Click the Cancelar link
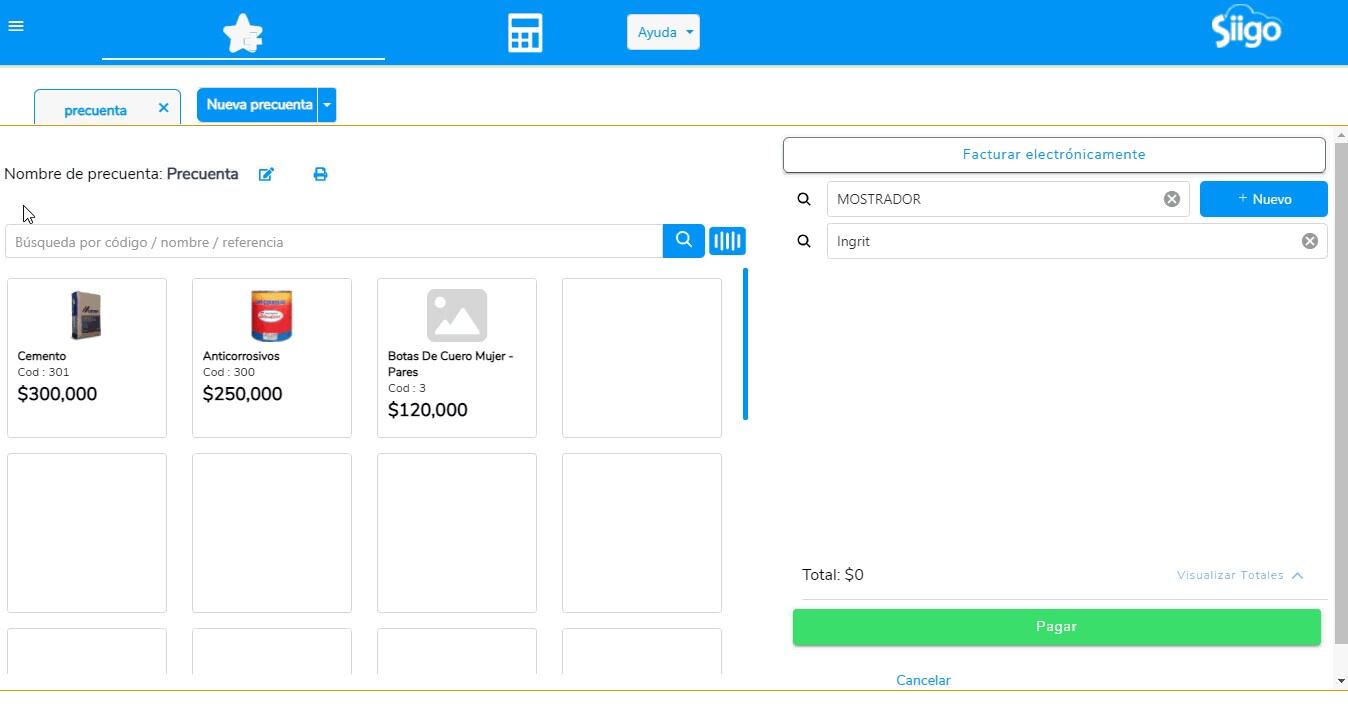1348x704 pixels. pyautogui.click(x=923, y=680)
